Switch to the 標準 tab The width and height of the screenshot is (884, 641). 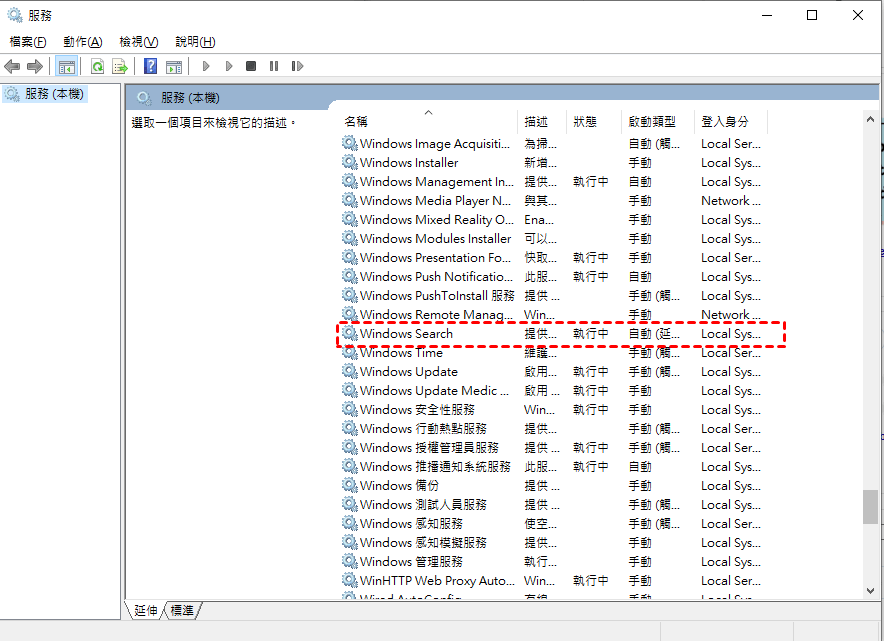click(x=182, y=611)
